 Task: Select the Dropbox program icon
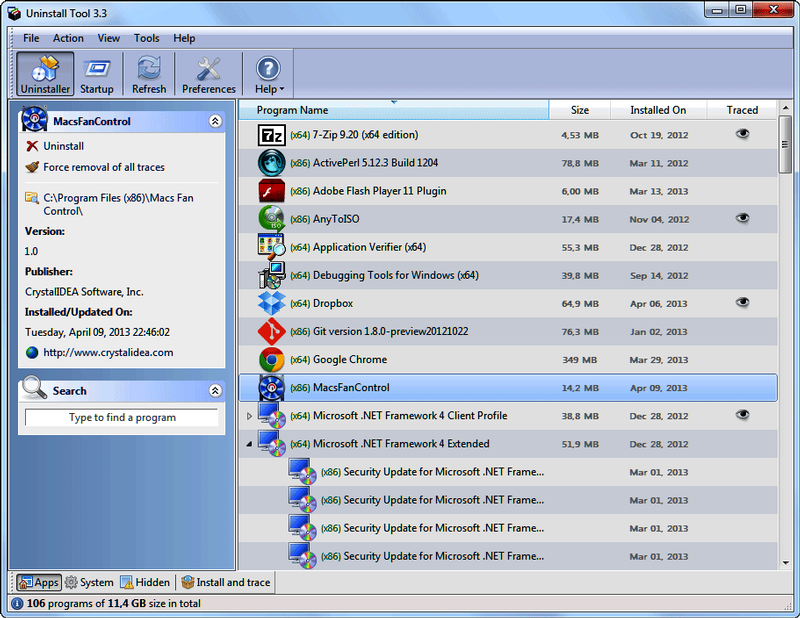270,302
